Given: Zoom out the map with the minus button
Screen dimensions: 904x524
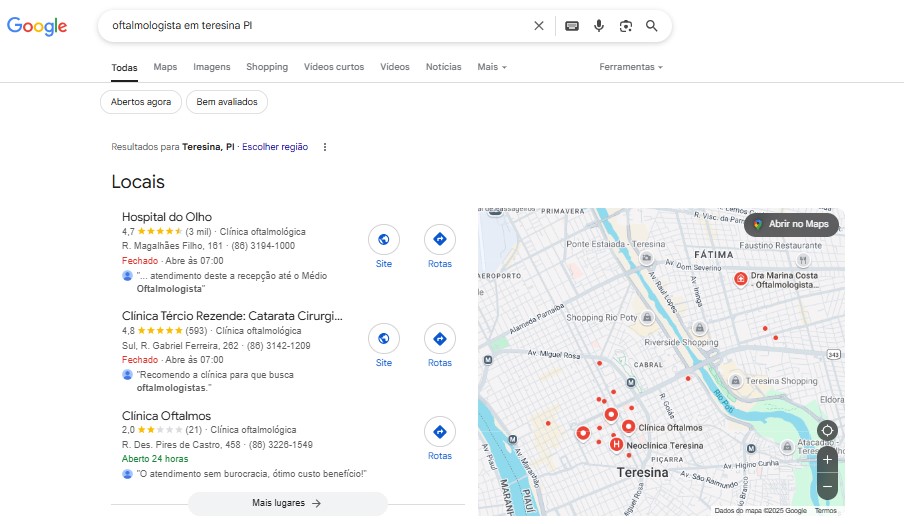Looking at the screenshot, I should 827,487.
